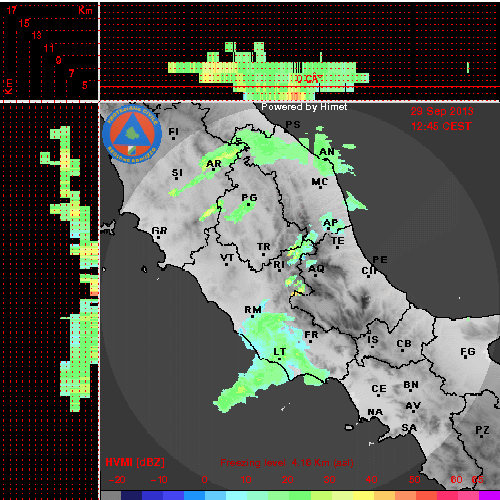
Task: Click the 'Powered by Himet' credit text
Action: click(x=304, y=107)
